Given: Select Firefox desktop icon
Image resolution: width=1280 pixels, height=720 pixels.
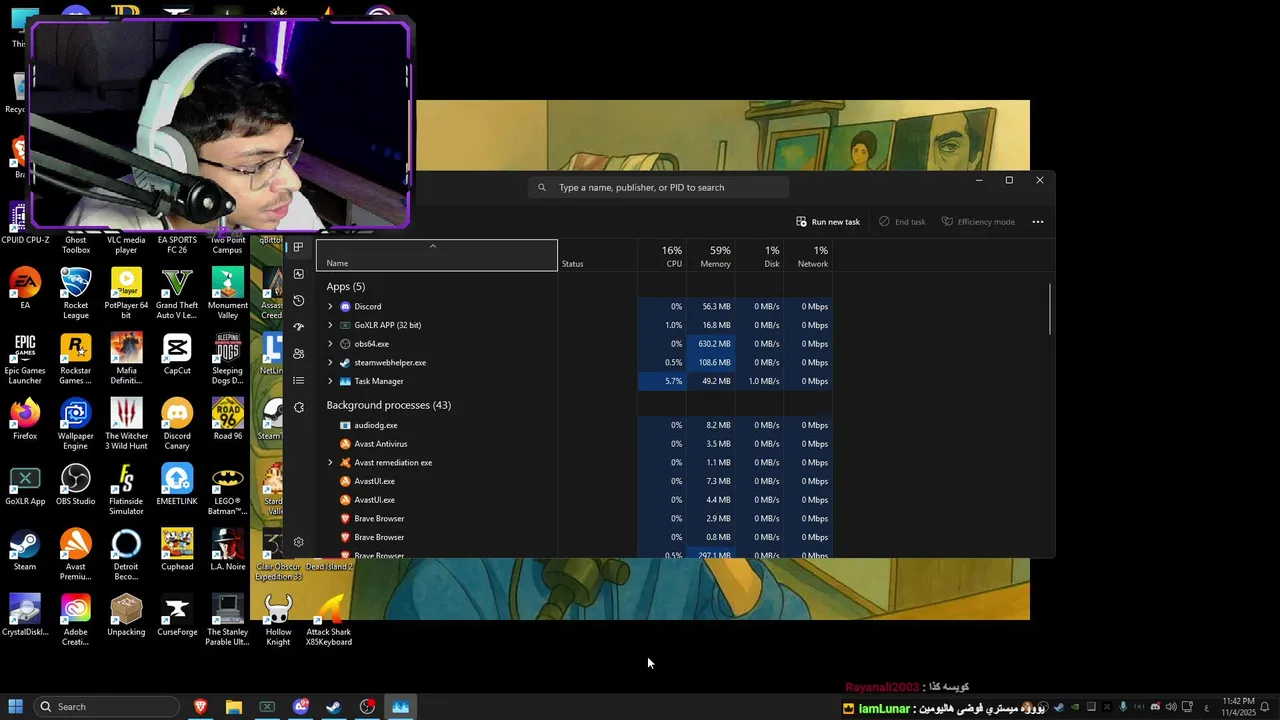Looking at the screenshot, I should tap(25, 419).
